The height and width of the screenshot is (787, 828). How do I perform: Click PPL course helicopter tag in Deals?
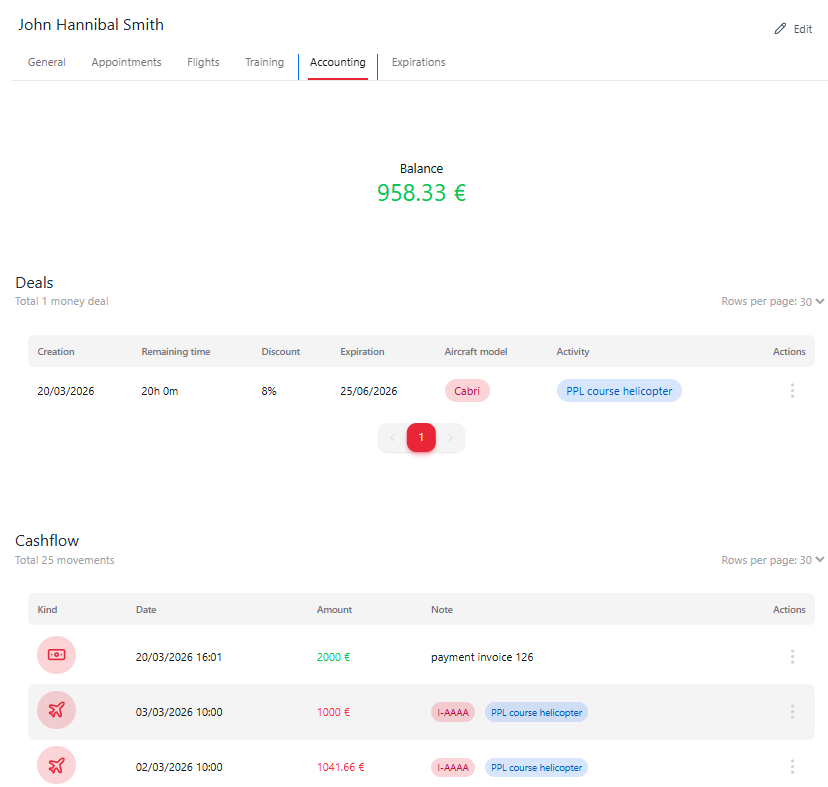click(619, 391)
